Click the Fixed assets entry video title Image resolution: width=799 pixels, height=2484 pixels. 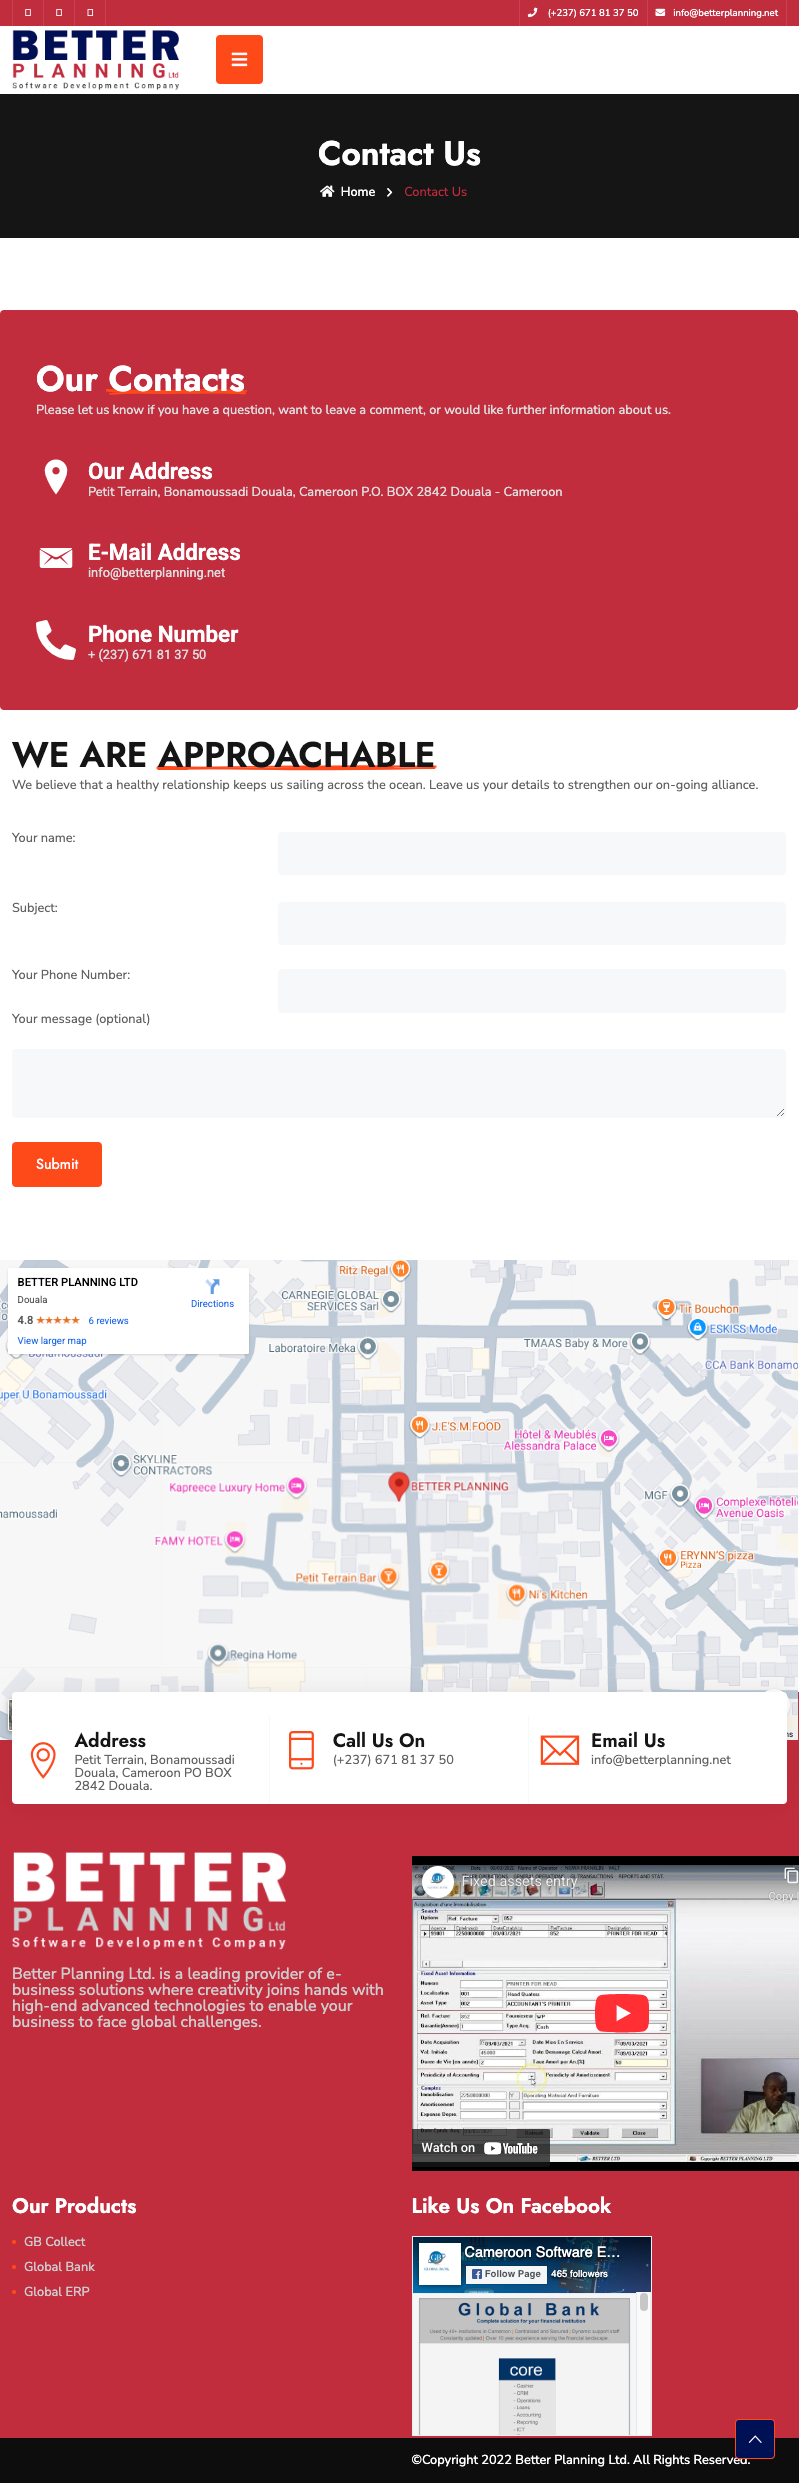(x=520, y=1881)
